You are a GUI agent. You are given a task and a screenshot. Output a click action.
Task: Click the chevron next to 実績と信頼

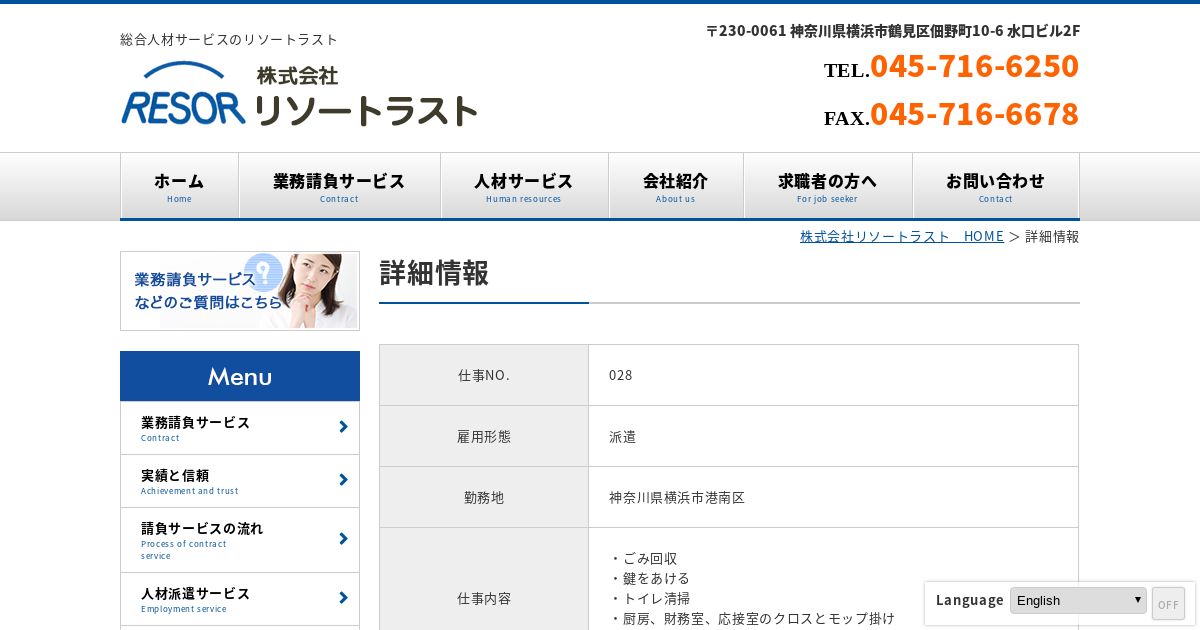343,480
